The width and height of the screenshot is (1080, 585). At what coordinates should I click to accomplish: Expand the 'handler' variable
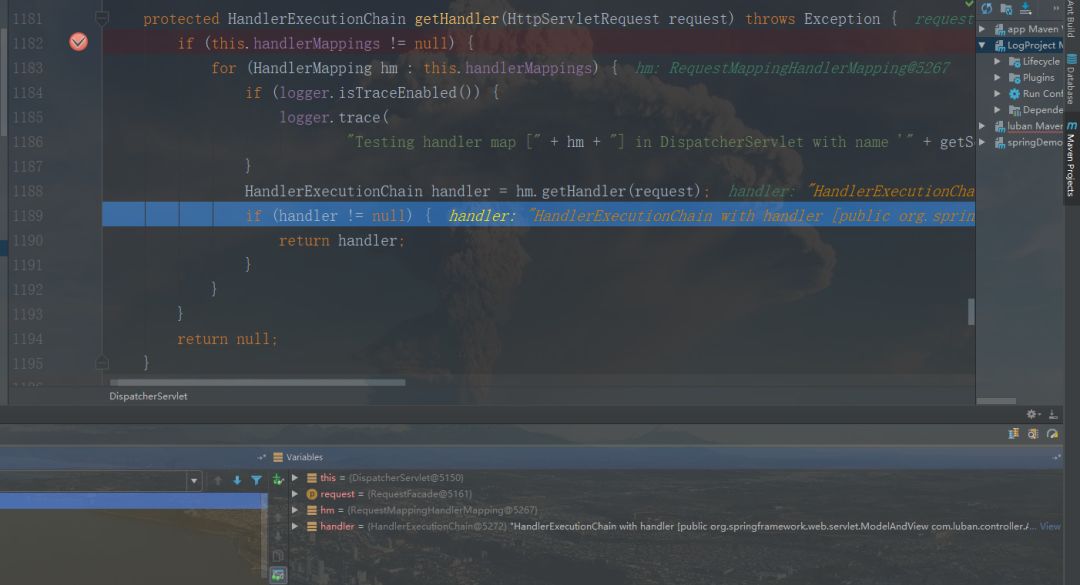[295, 526]
